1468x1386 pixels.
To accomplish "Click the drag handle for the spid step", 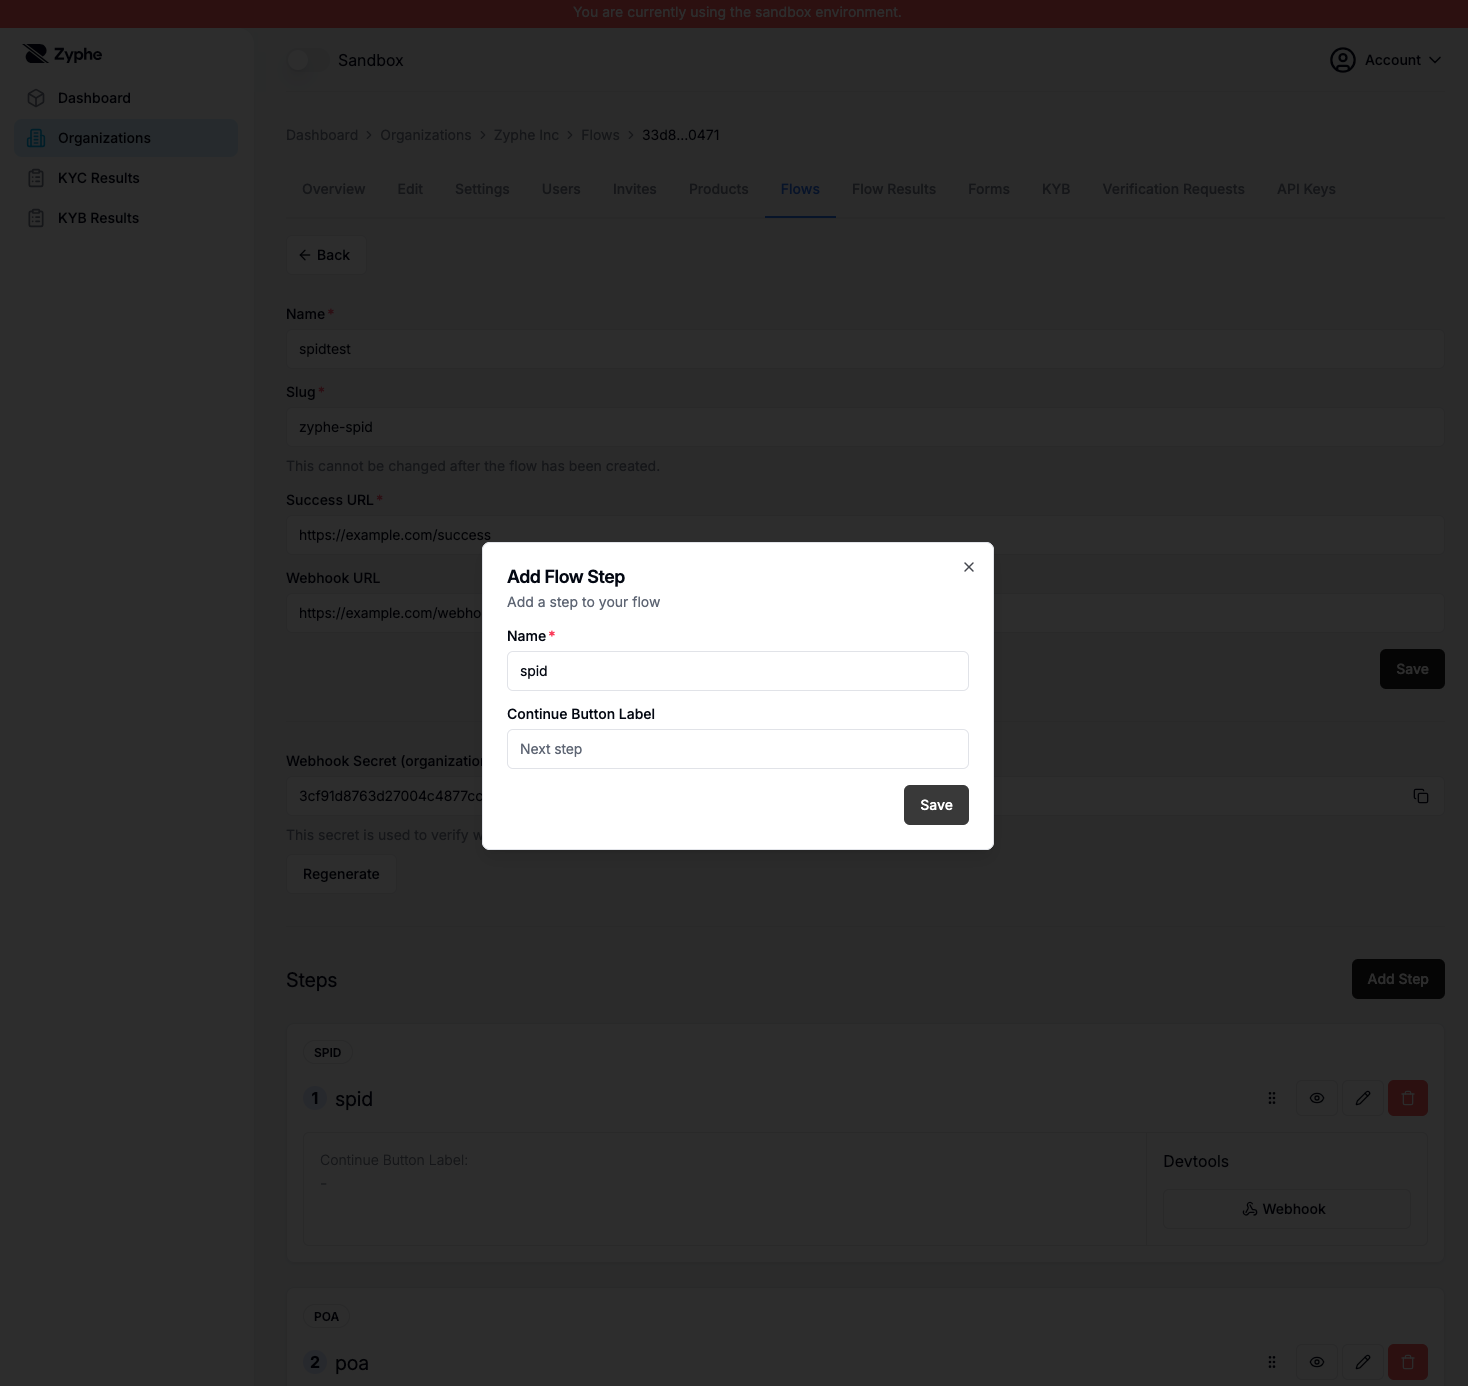I will 1272,1098.
